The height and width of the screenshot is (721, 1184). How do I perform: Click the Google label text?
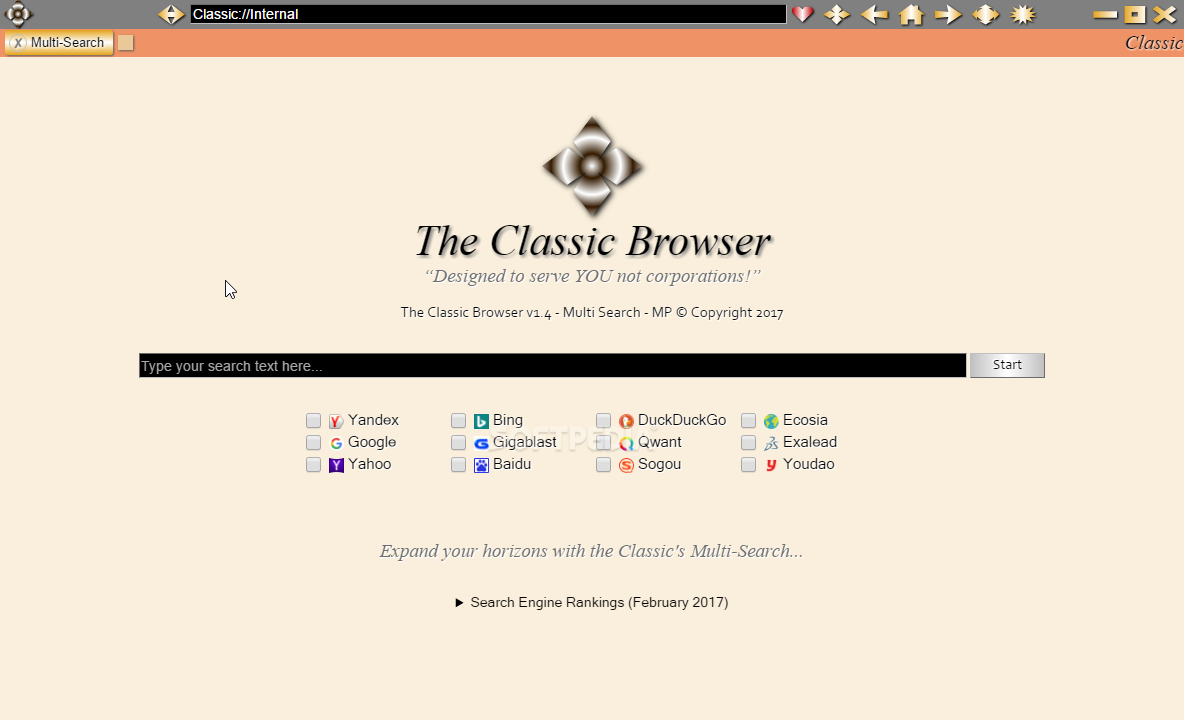[x=372, y=442]
